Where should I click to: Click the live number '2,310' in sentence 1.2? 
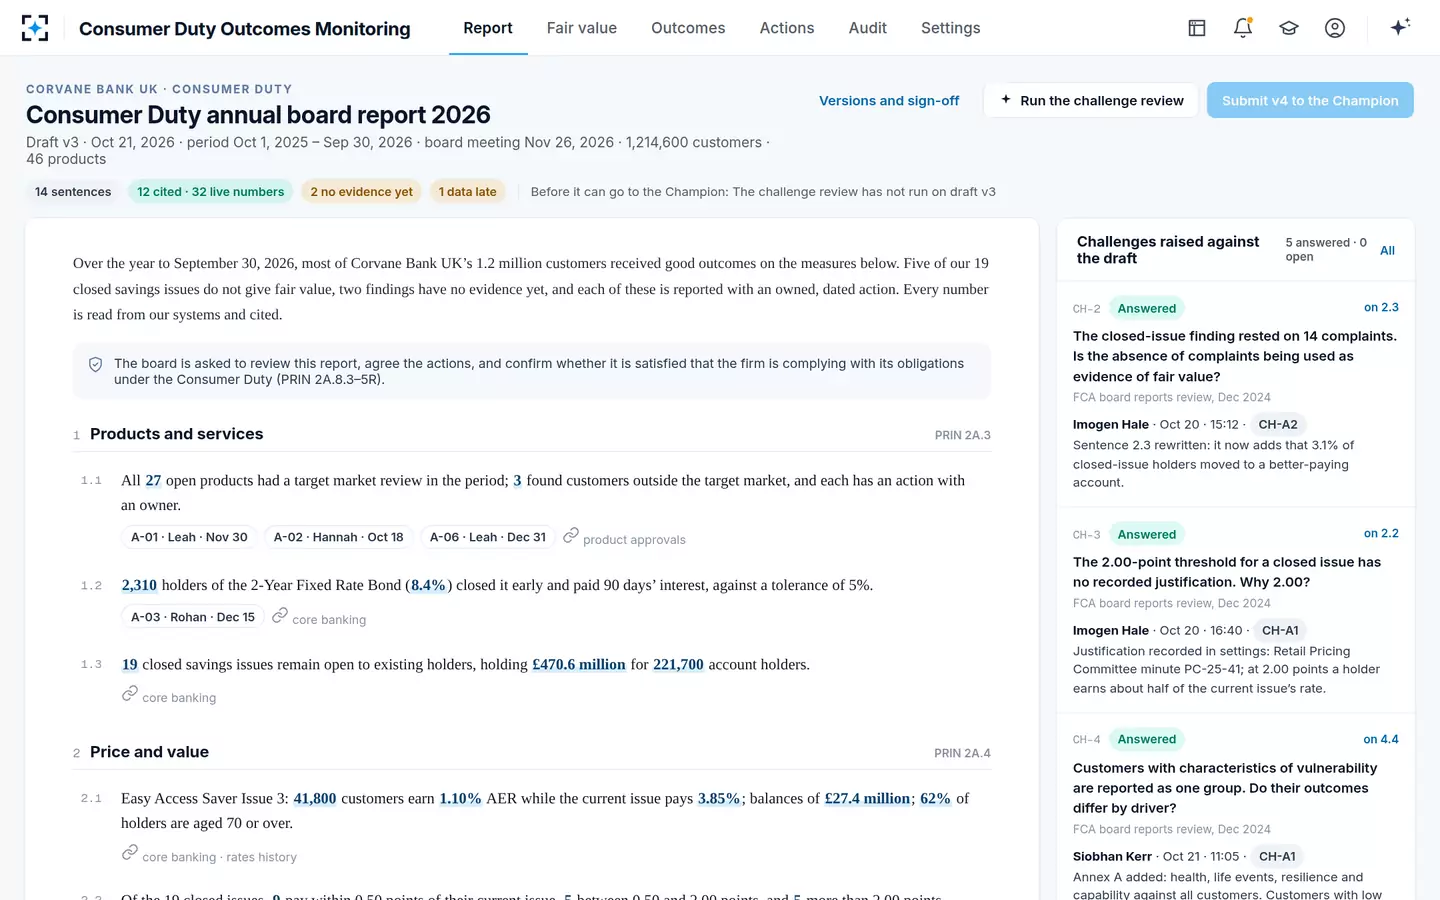coord(139,585)
